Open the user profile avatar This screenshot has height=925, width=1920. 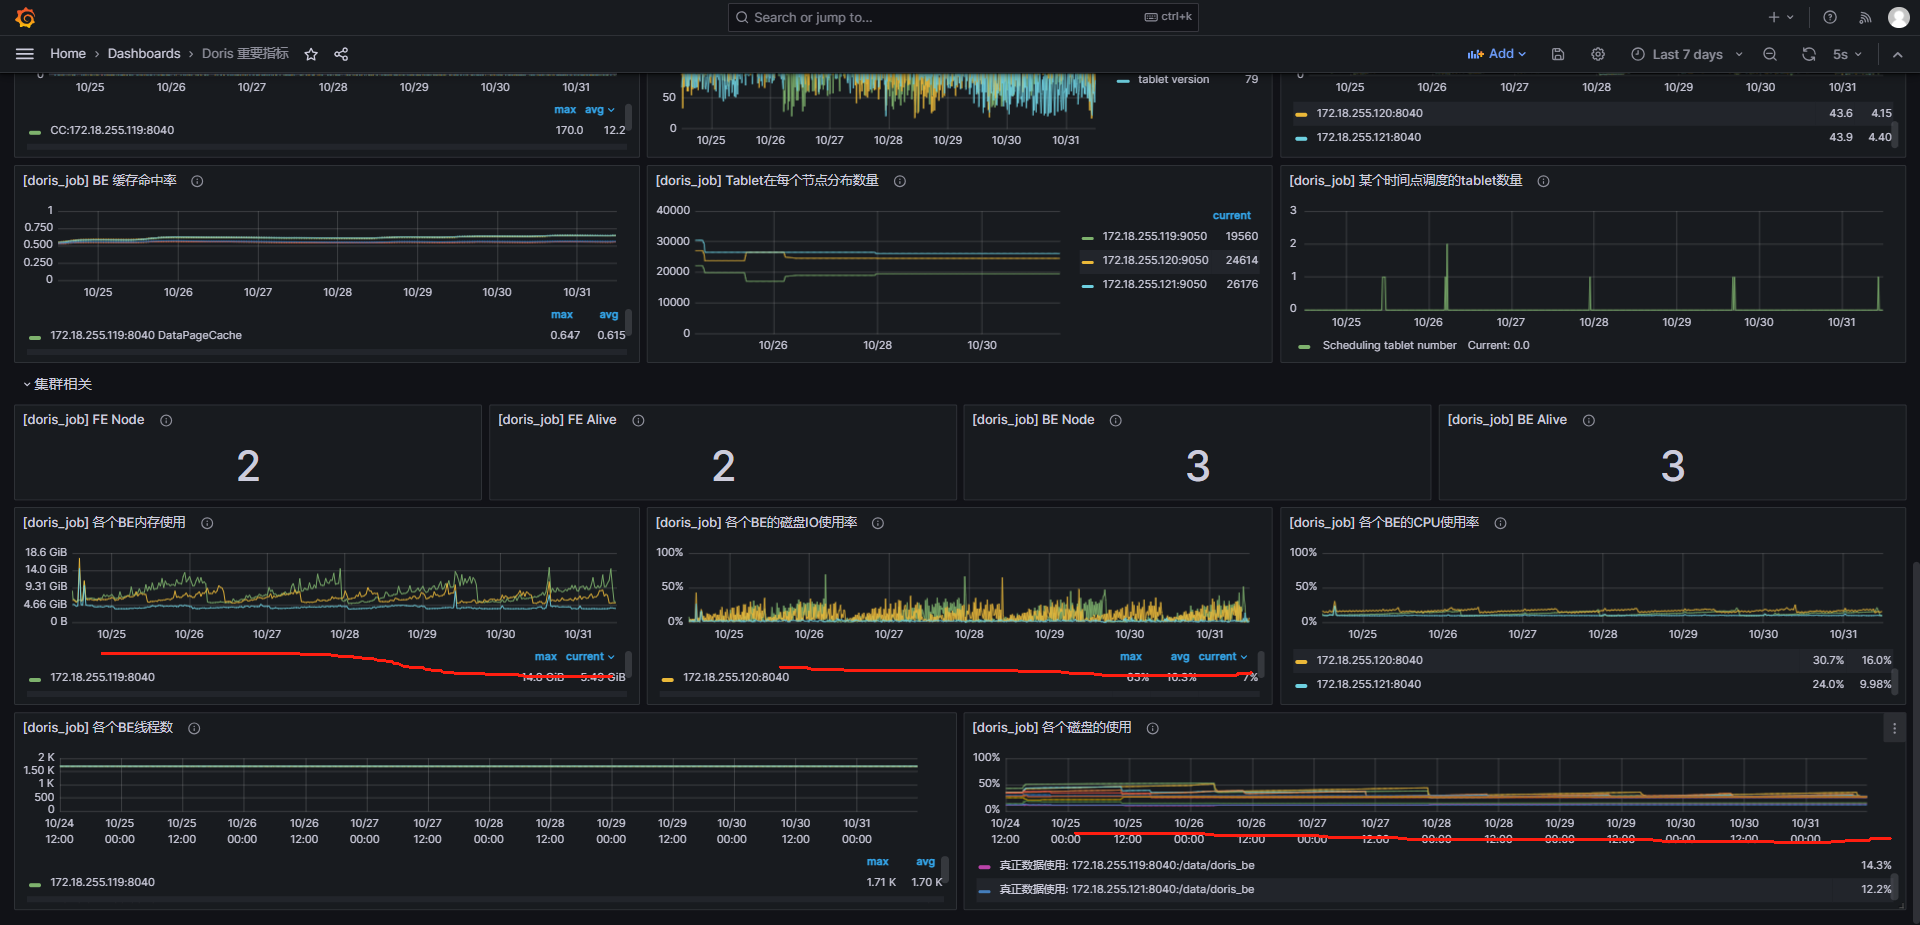tap(1898, 17)
